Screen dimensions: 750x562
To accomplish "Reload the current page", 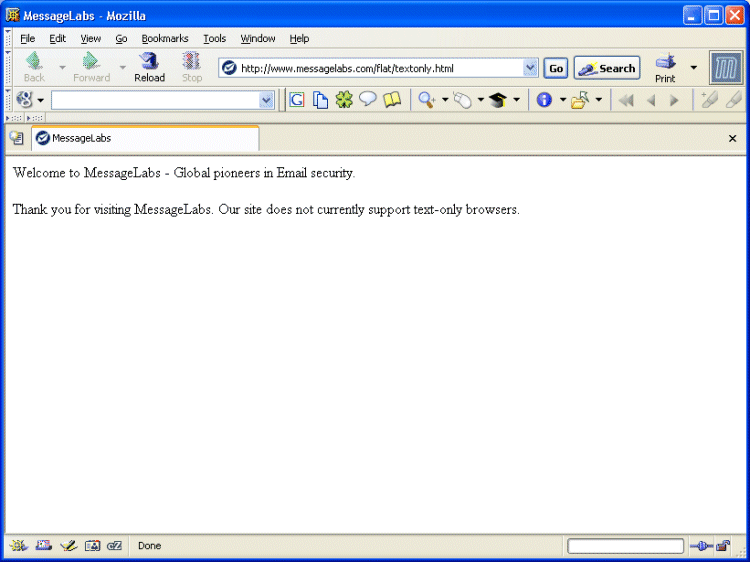I will point(149,67).
